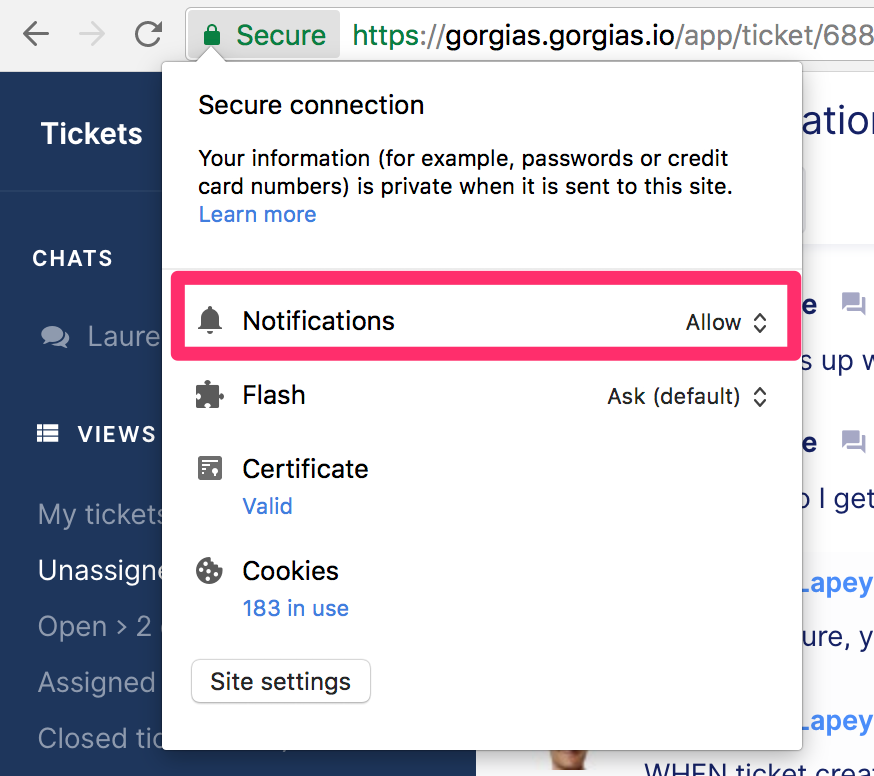Open the Flash Ask (default) dropdown
This screenshot has width=874, height=776.
(687, 397)
